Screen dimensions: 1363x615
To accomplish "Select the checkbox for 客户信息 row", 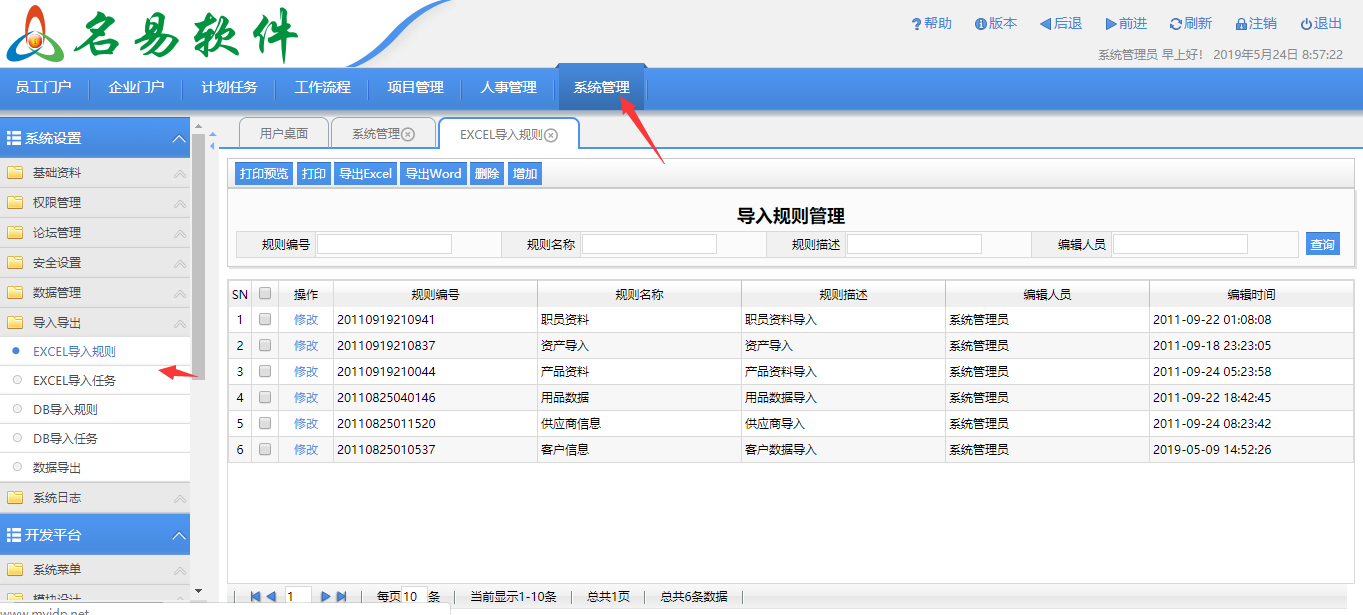I will point(264,449).
